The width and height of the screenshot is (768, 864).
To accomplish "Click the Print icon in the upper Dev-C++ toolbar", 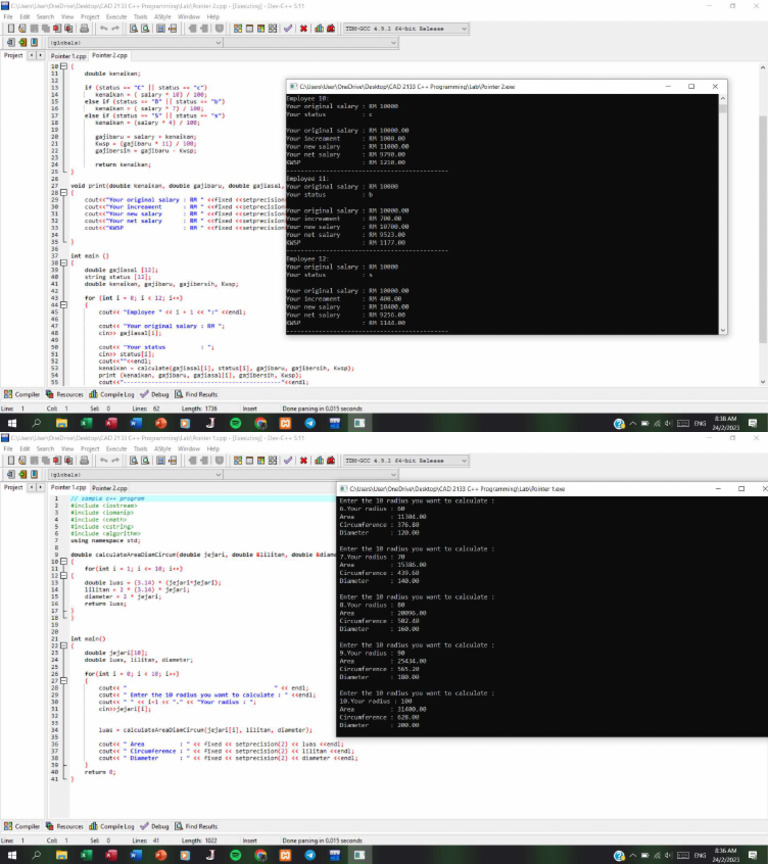I will (85, 29).
